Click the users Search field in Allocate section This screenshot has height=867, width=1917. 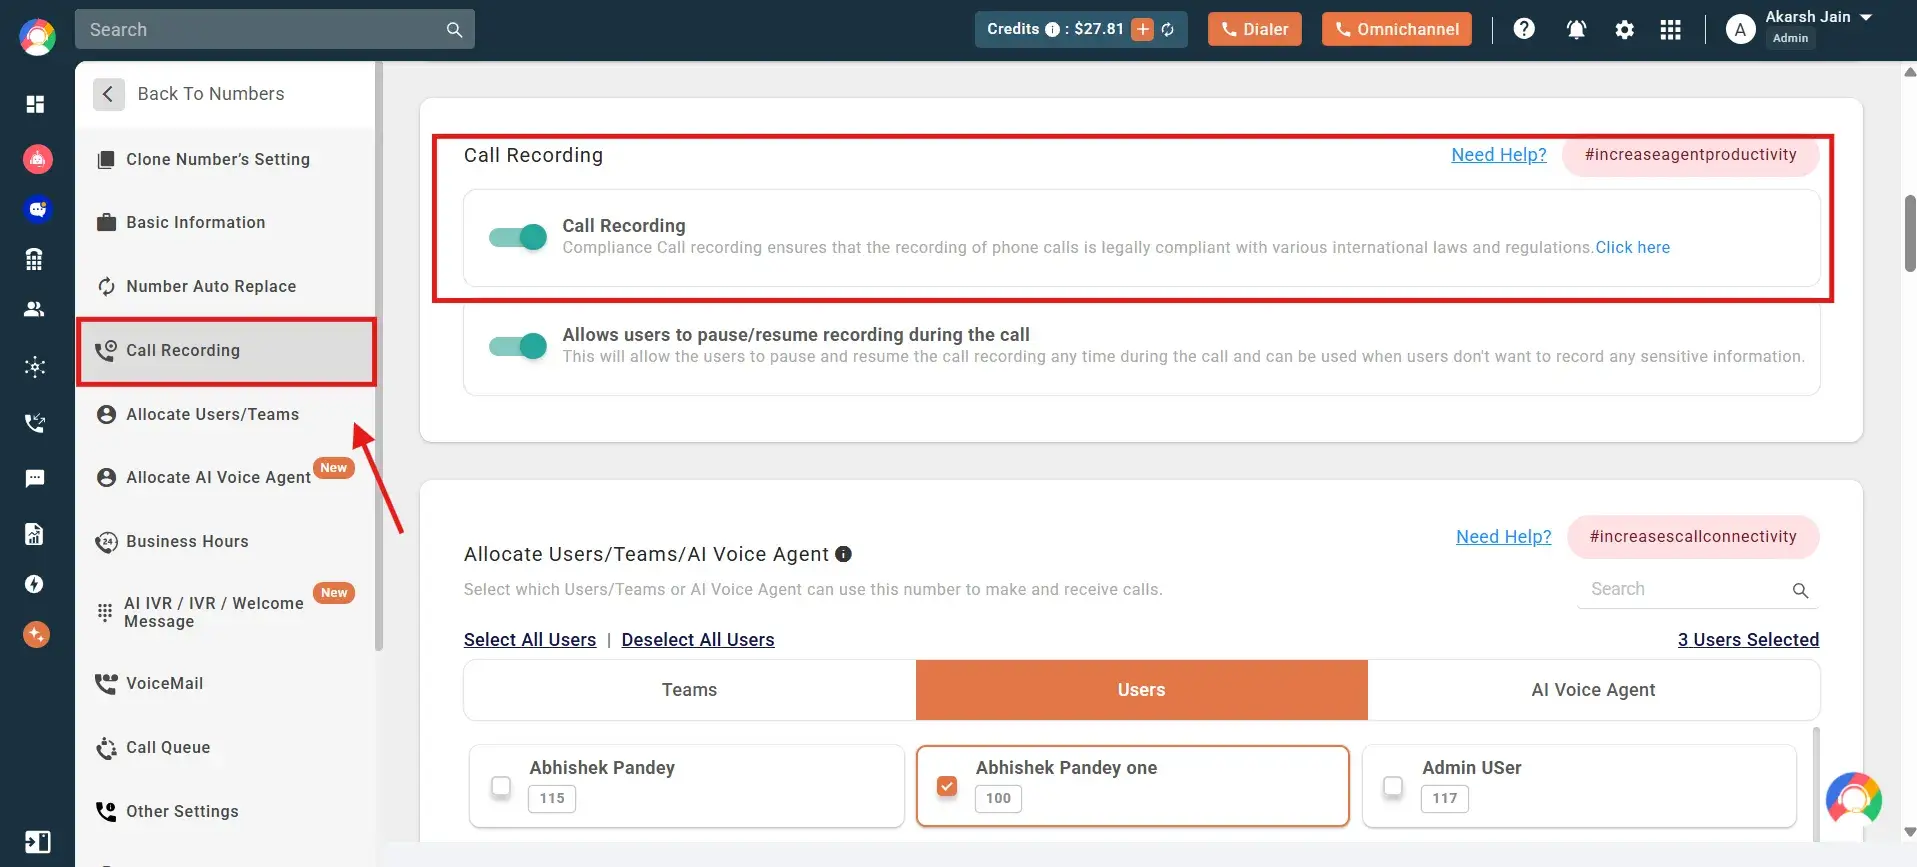click(1698, 590)
